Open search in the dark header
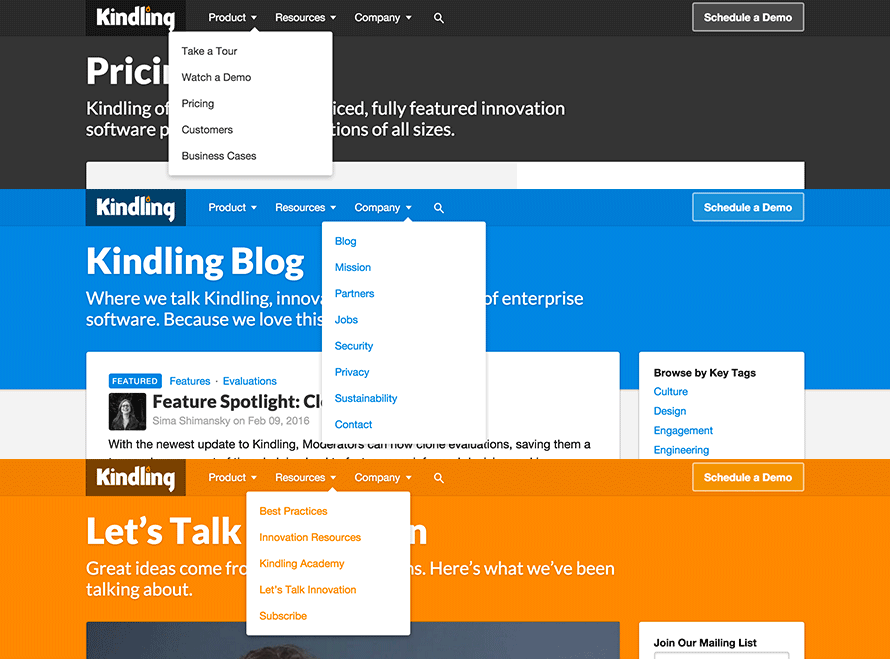The height and width of the screenshot is (659, 890). (x=439, y=18)
